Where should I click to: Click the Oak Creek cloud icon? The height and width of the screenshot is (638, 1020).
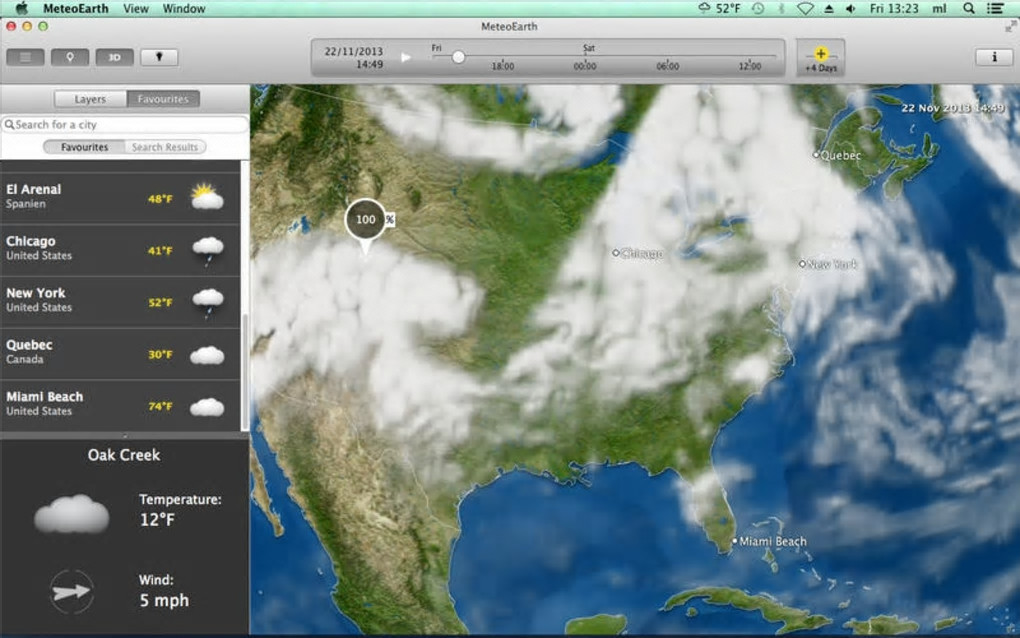[x=72, y=514]
